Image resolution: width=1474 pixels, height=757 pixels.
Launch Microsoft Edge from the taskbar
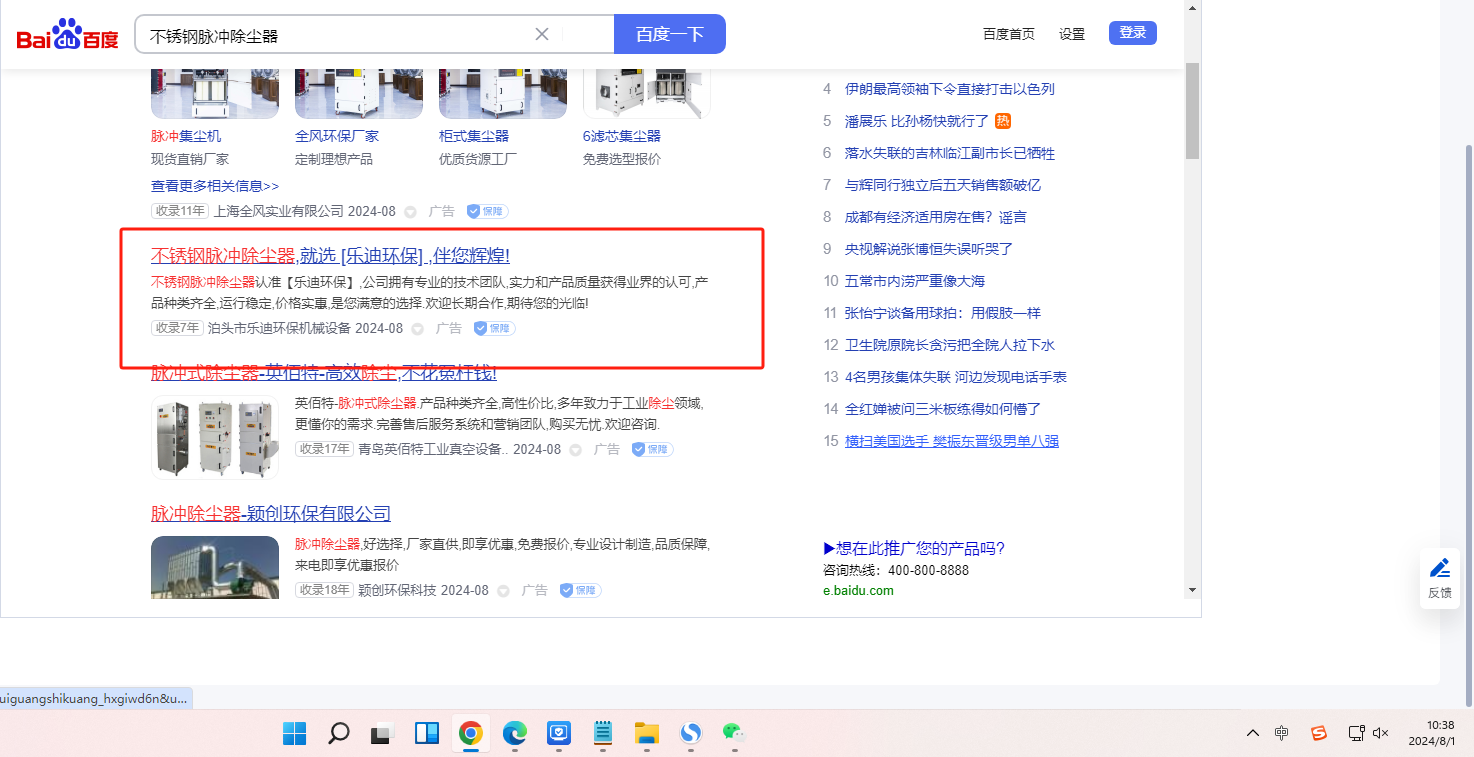tap(514, 734)
